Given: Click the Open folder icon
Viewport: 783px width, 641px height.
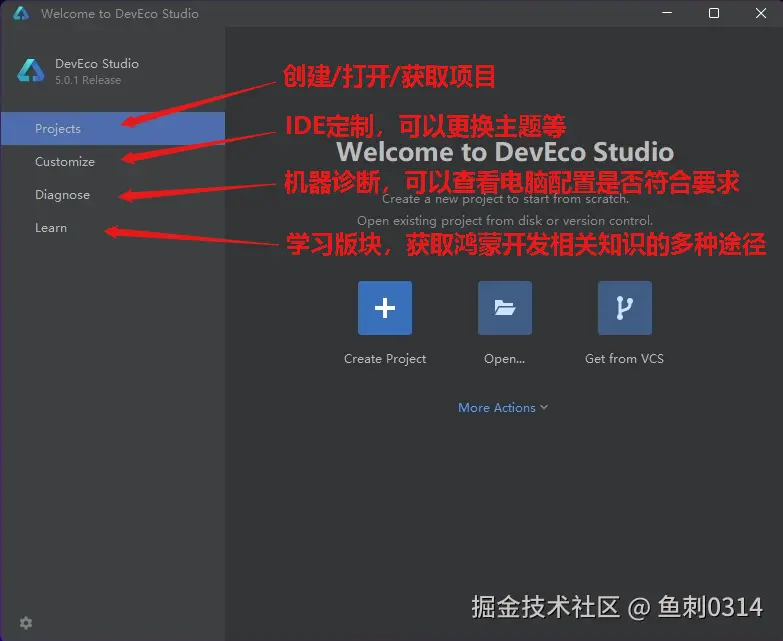Looking at the screenshot, I should tap(504, 308).
